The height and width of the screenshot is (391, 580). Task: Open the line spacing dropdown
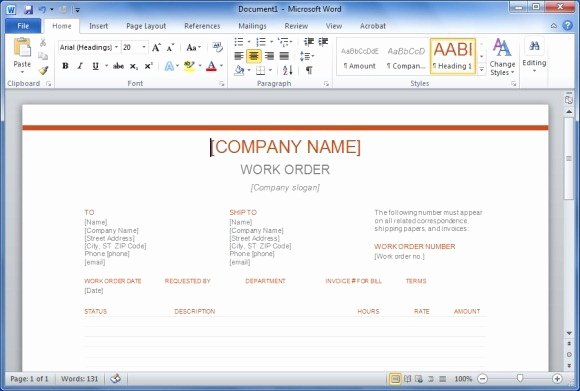[x=307, y=56]
